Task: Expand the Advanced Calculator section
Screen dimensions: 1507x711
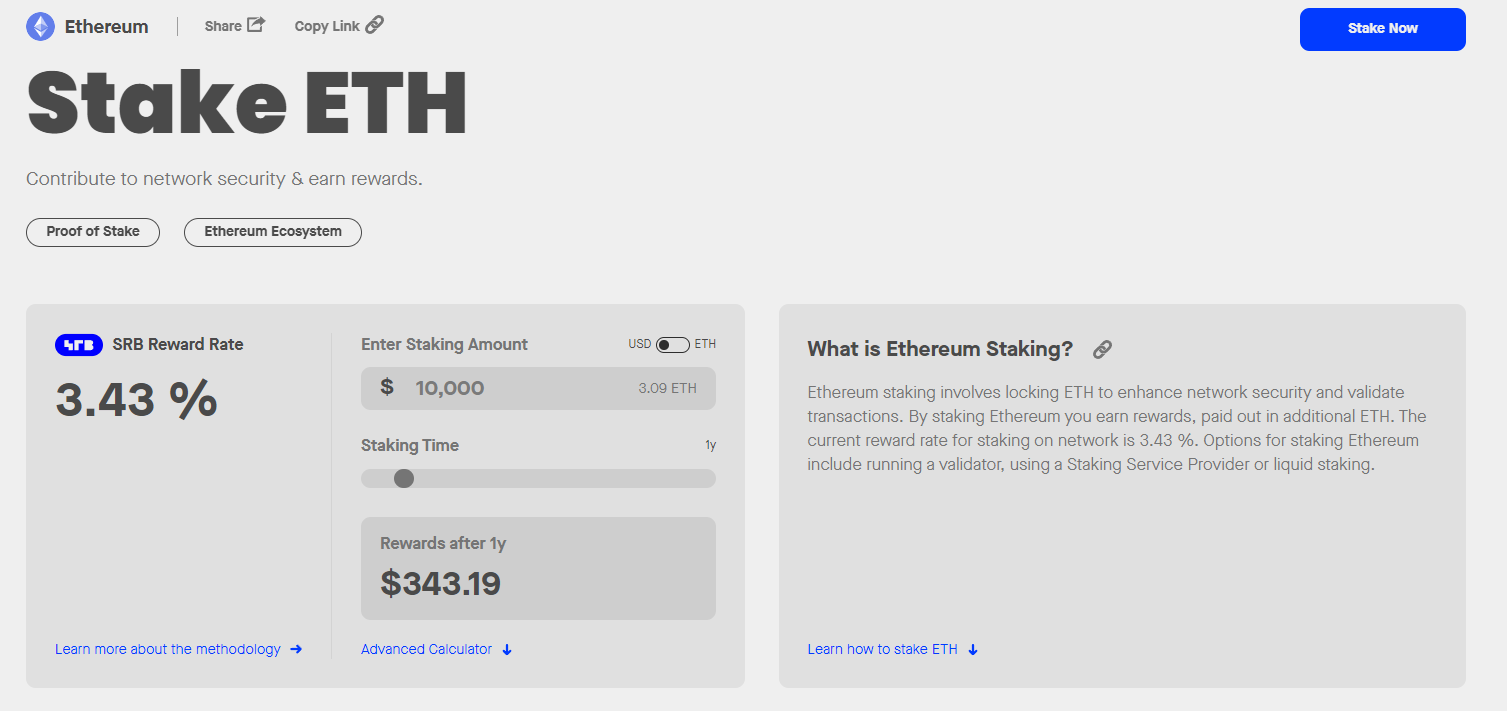Action: pyautogui.click(x=426, y=649)
